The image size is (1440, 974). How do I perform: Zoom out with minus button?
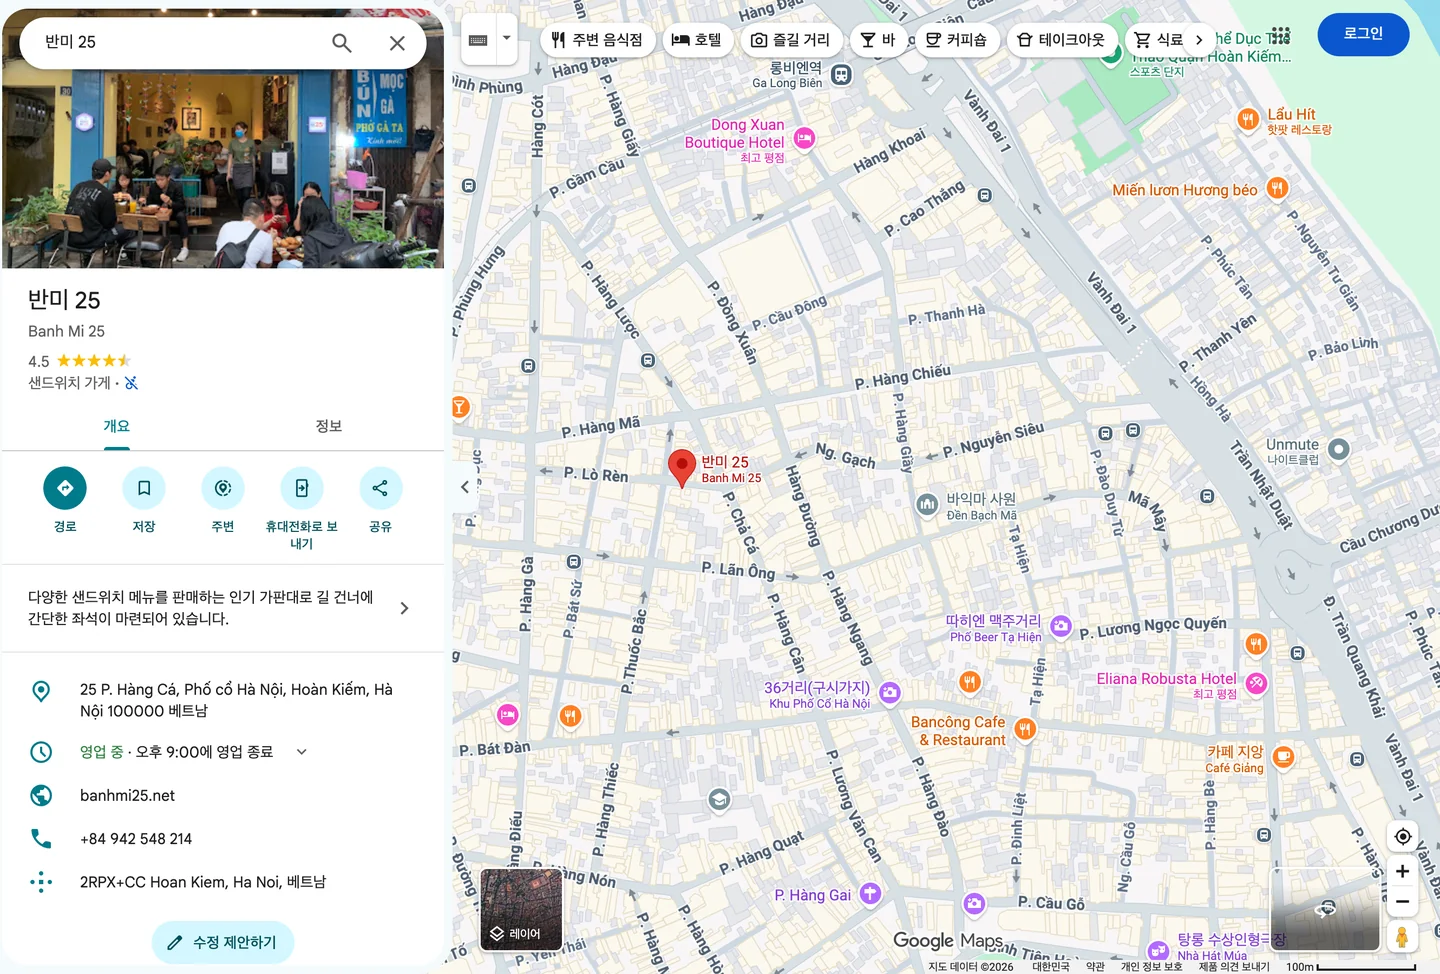click(1402, 901)
